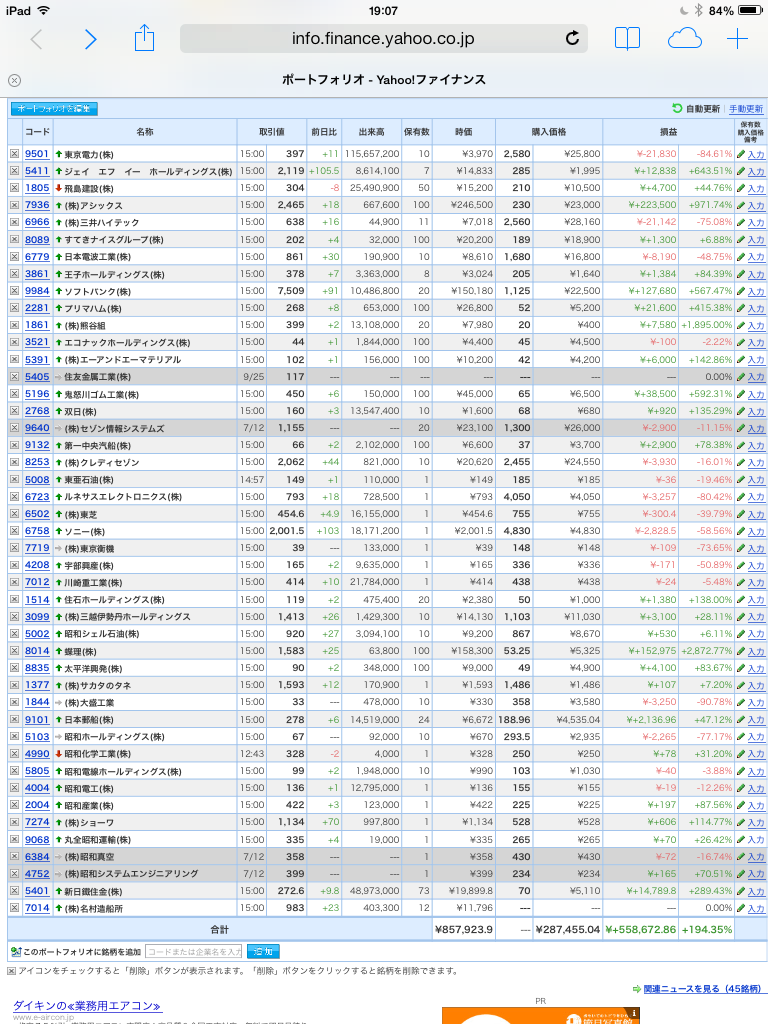Click the total value ¥857,923.9
768x1024 pixels.
click(464, 929)
